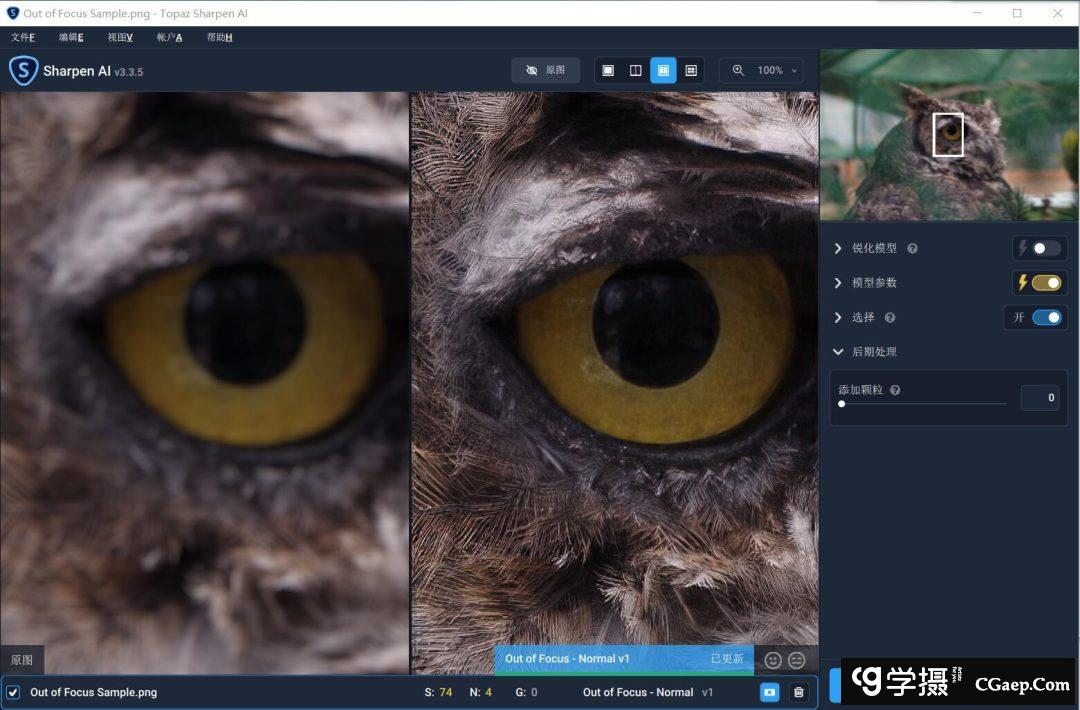Switch to comparison grid view
The height and width of the screenshot is (710, 1080).
tap(691, 71)
